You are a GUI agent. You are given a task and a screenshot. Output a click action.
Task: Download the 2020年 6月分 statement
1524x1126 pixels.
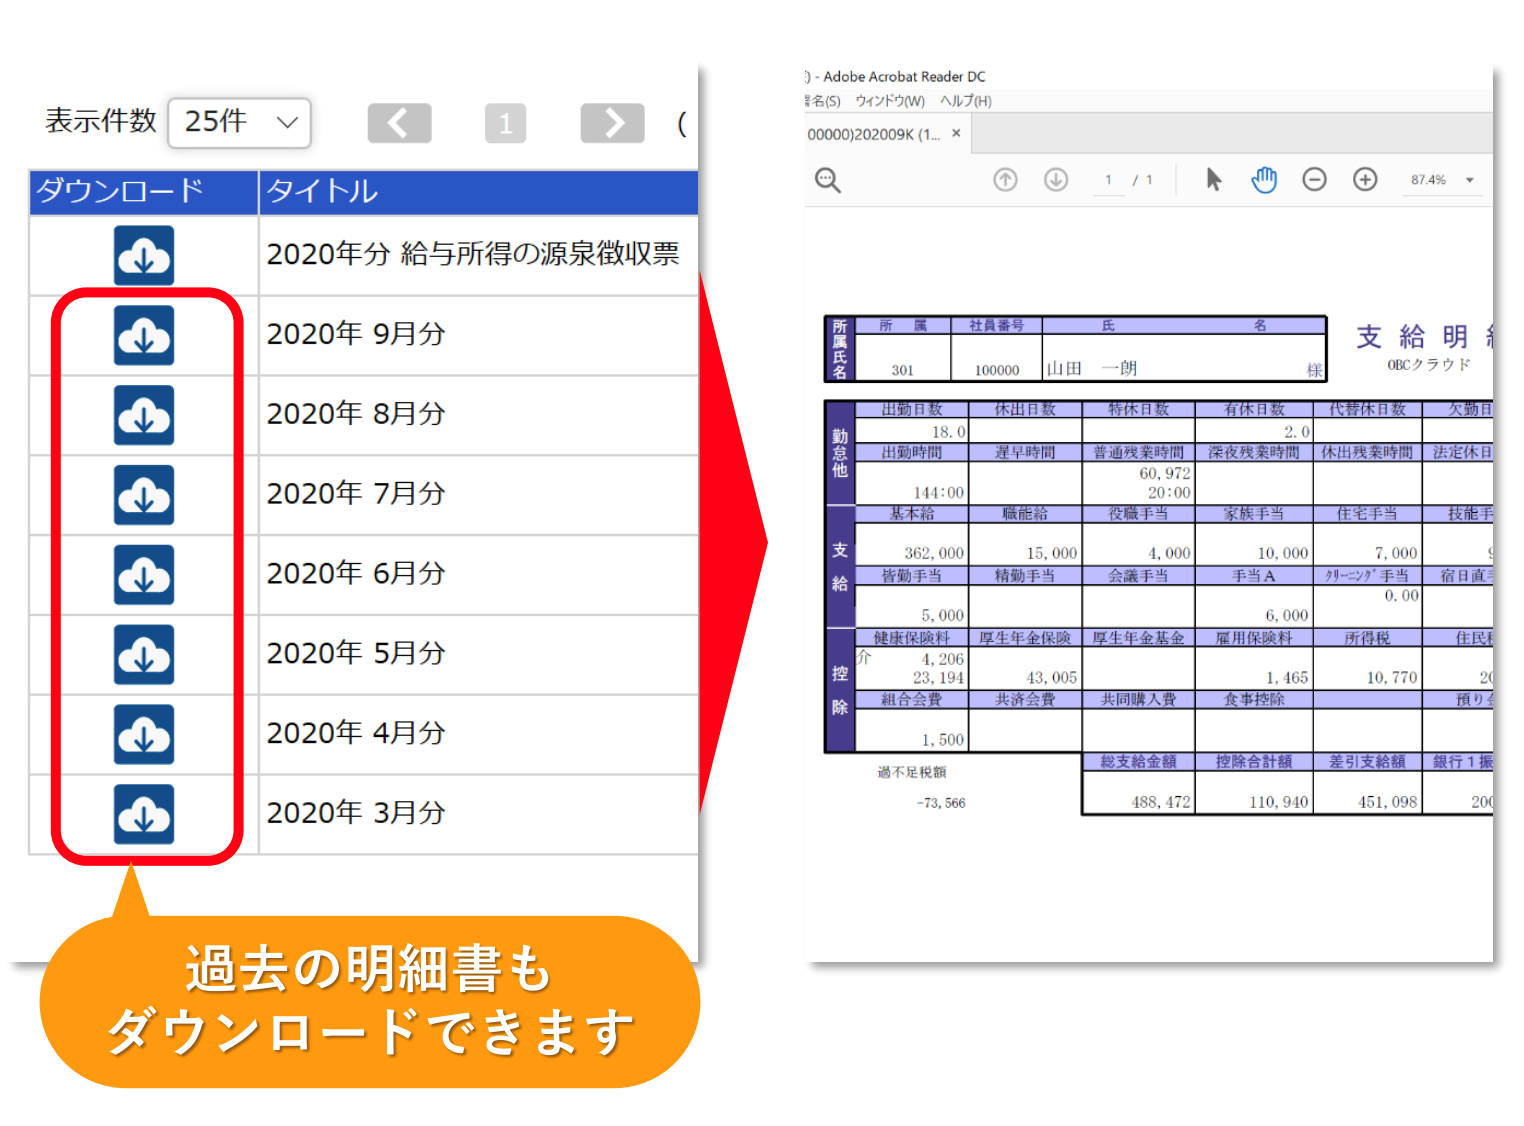click(144, 575)
